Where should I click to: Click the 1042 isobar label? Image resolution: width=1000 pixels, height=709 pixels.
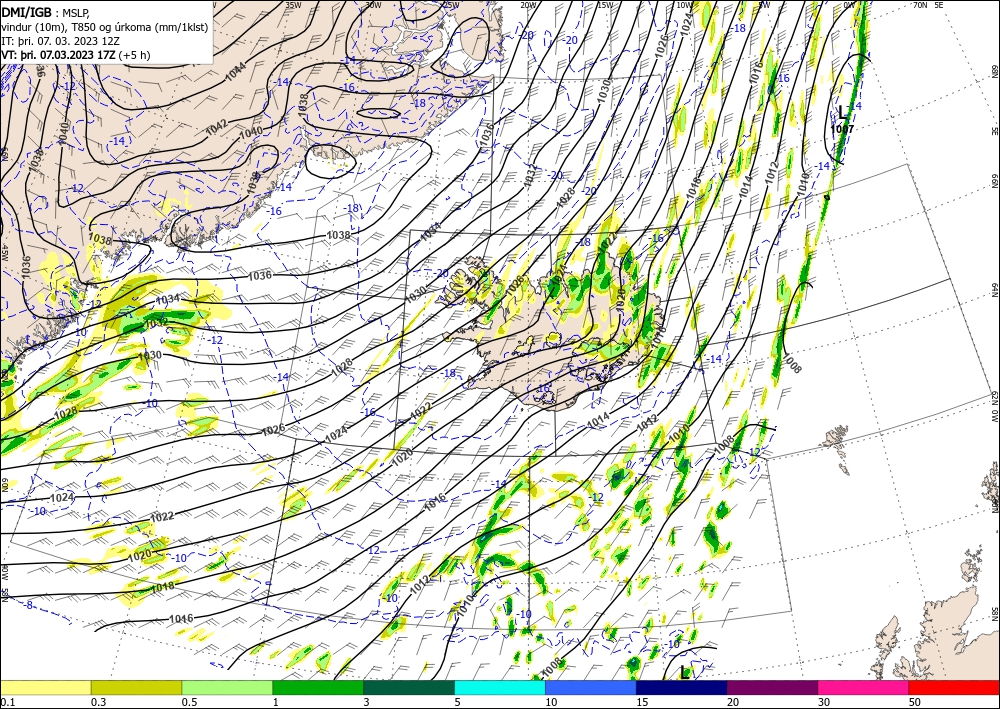point(216,128)
